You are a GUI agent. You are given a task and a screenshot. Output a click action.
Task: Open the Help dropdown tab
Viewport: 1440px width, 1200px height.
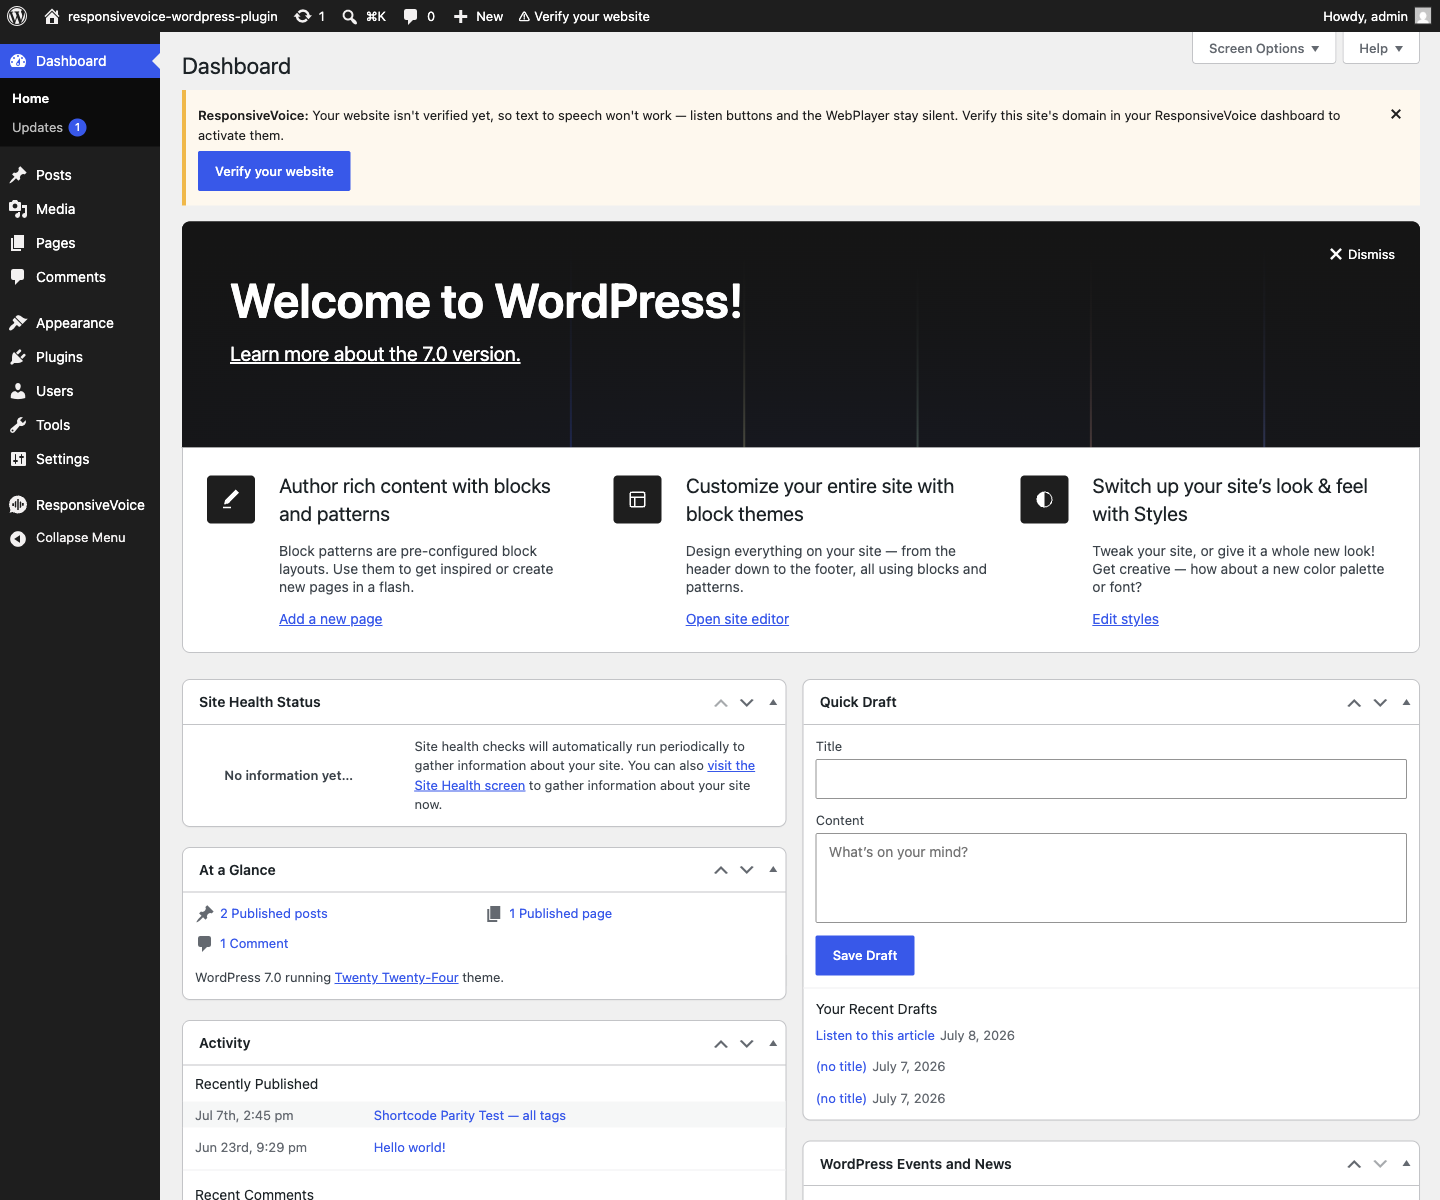point(1381,48)
